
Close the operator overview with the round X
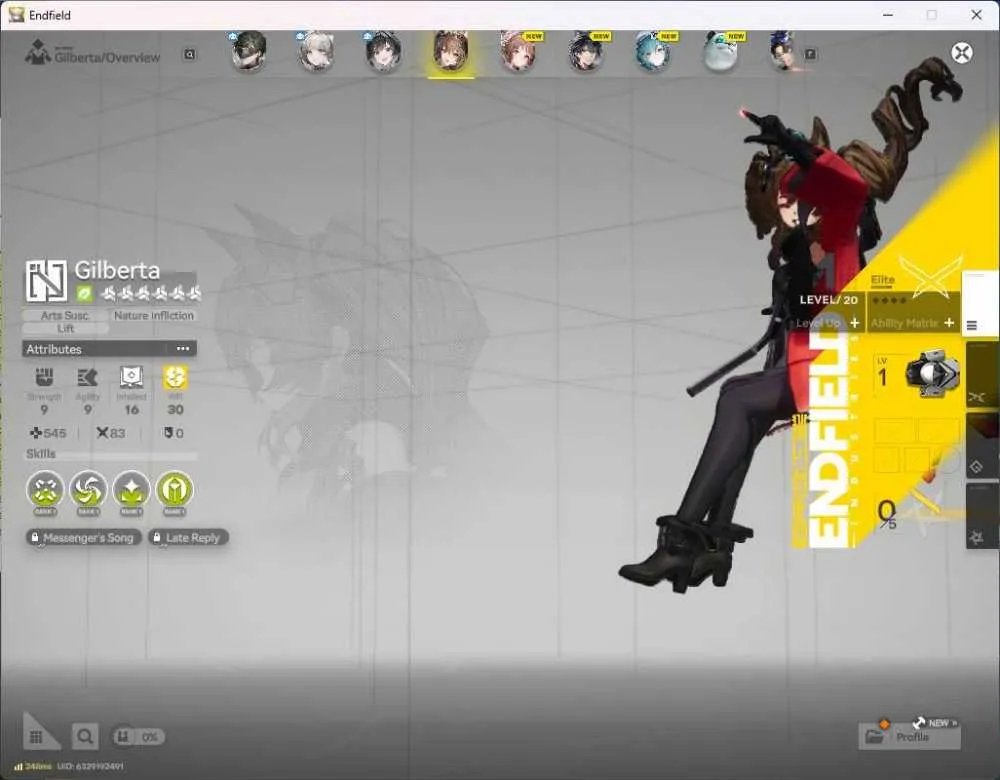[x=962, y=52]
